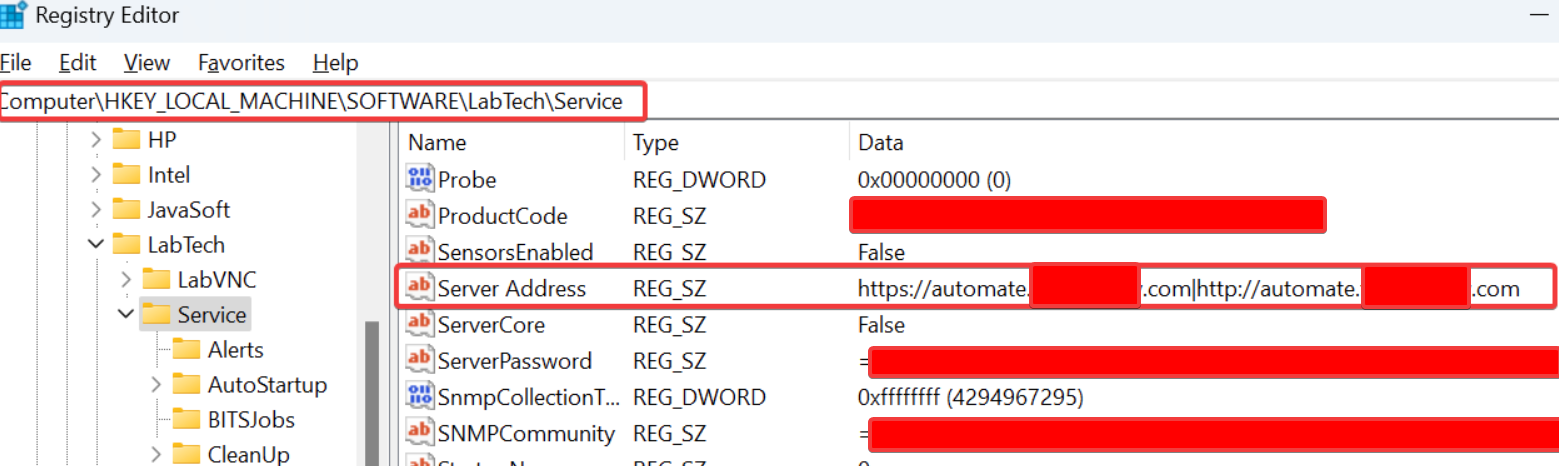Image resolution: width=1559 pixels, height=466 pixels.
Task: Select the Alerts folder icon
Action: [186, 350]
